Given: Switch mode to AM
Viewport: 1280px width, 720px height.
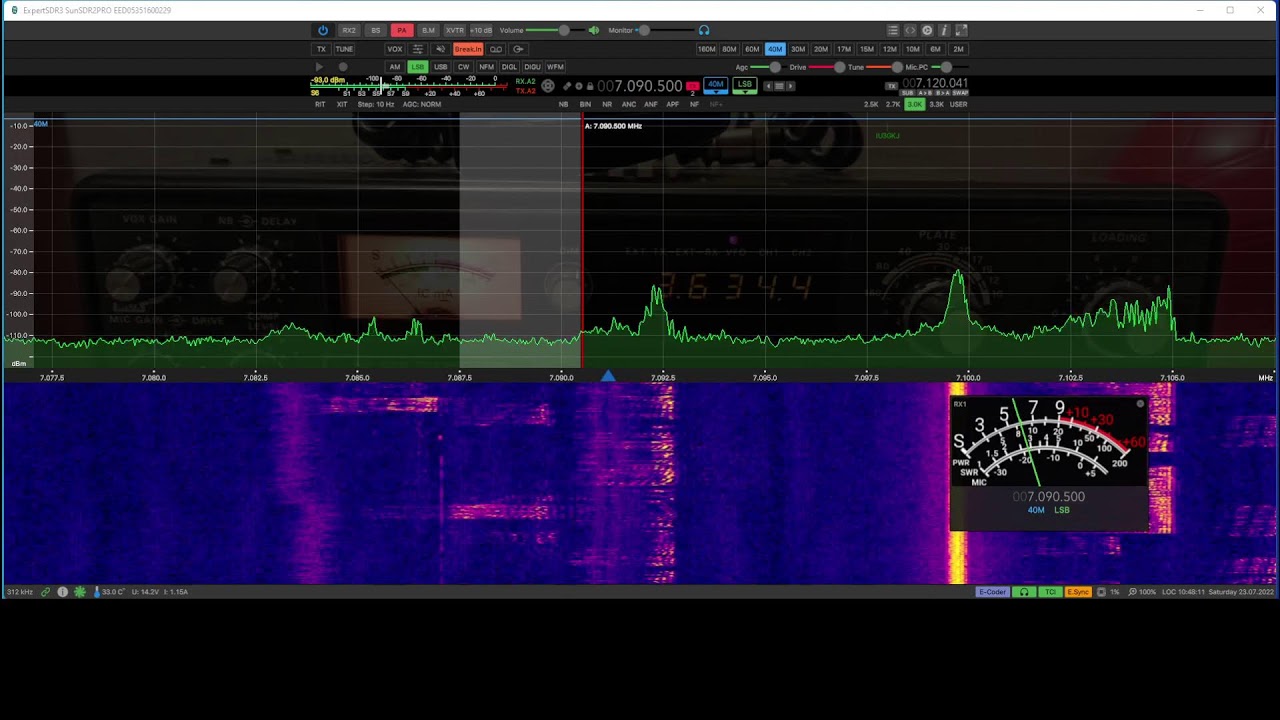Looking at the screenshot, I should point(395,67).
